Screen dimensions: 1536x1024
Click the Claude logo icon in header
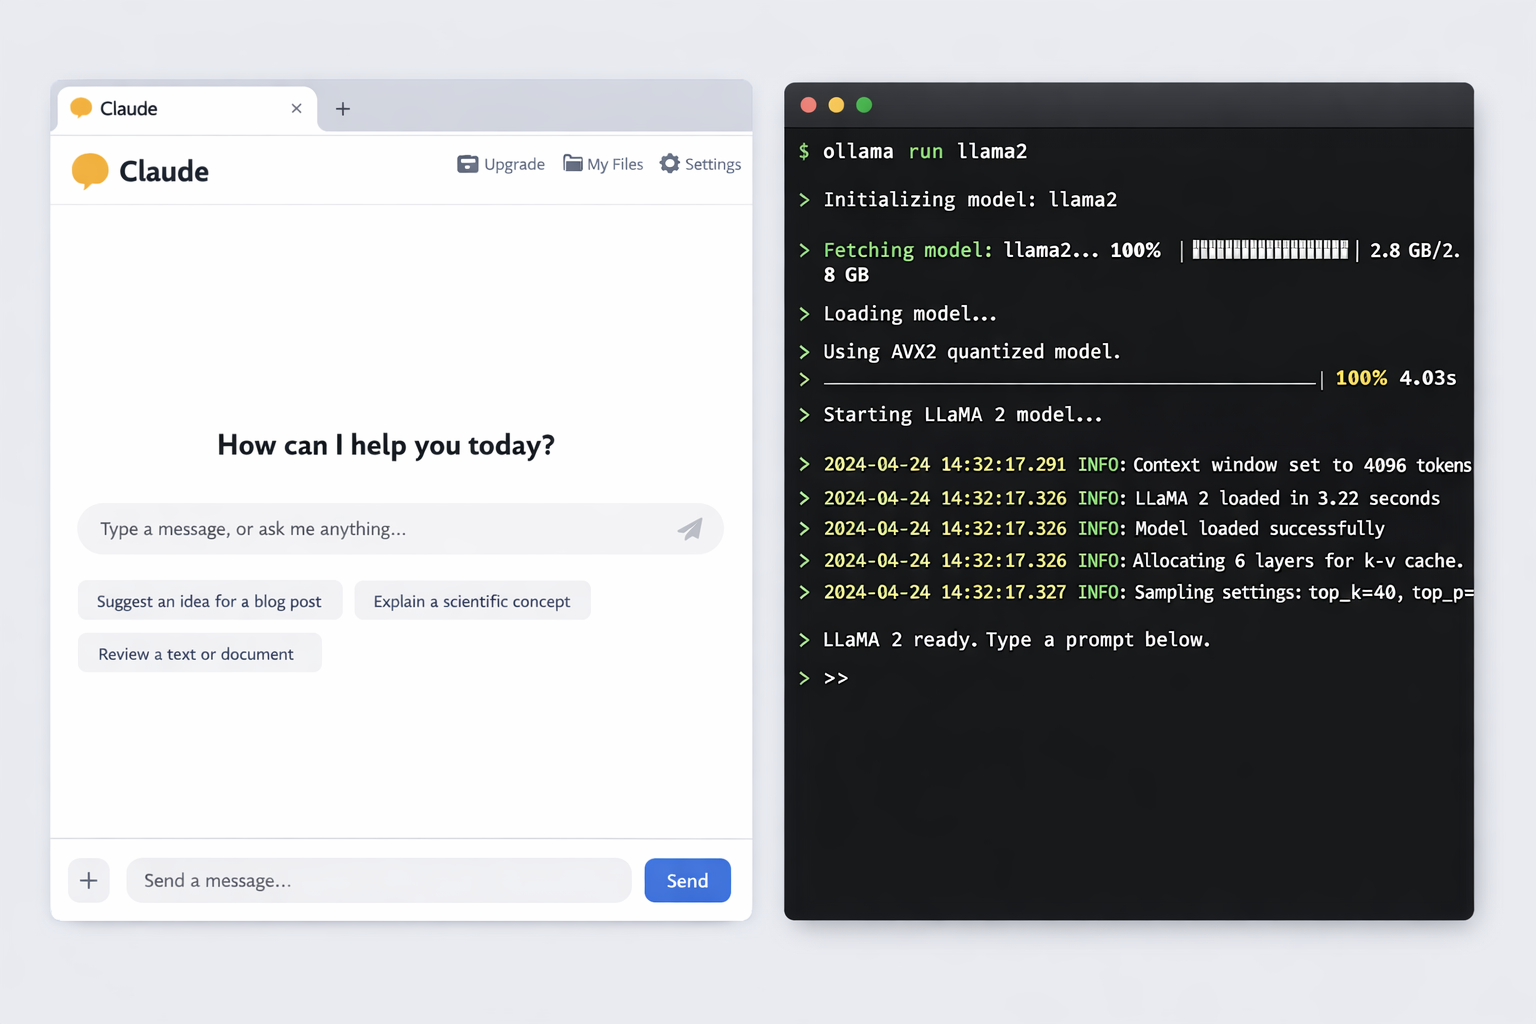point(90,171)
